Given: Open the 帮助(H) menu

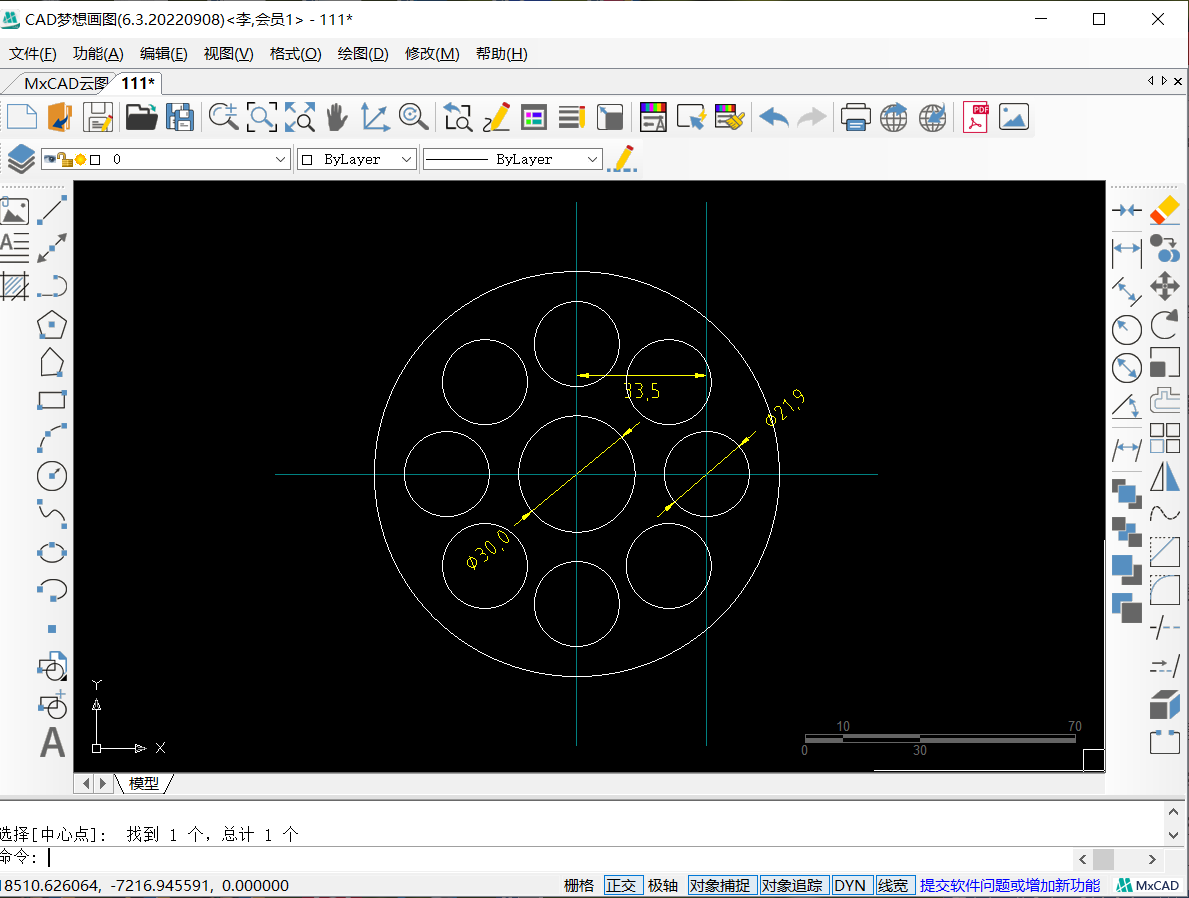Looking at the screenshot, I should (501, 54).
